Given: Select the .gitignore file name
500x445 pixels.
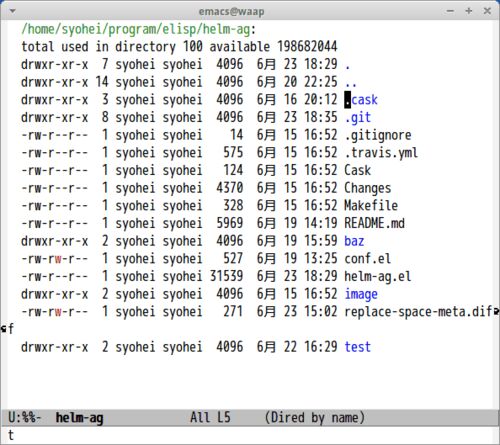Looking at the screenshot, I should pyautogui.click(x=378, y=135).
